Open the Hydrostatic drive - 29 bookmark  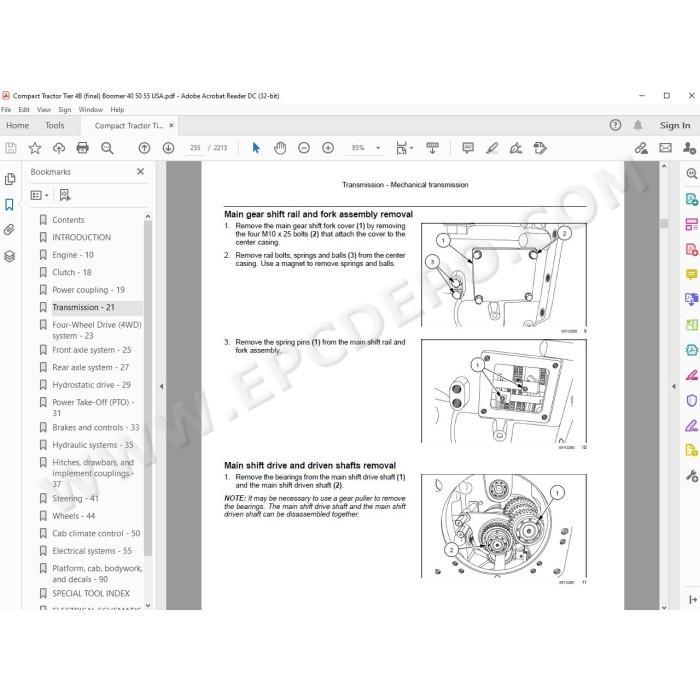[x=92, y=385]
